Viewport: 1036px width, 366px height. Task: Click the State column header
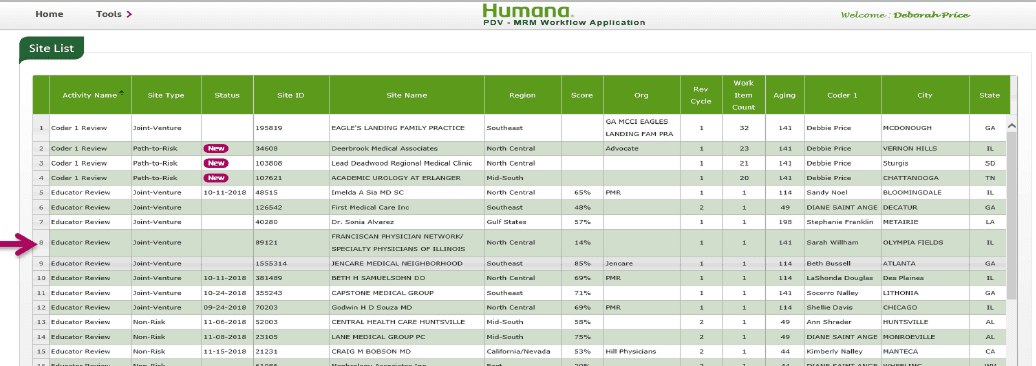pyautogui.click(x=990, y=95)
